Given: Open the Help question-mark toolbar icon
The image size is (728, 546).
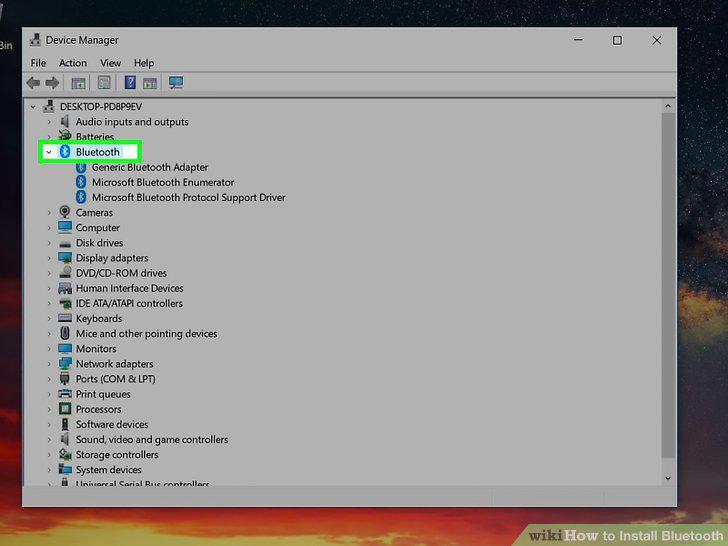Looking at the screenshot, I should [x=130, y=83].
